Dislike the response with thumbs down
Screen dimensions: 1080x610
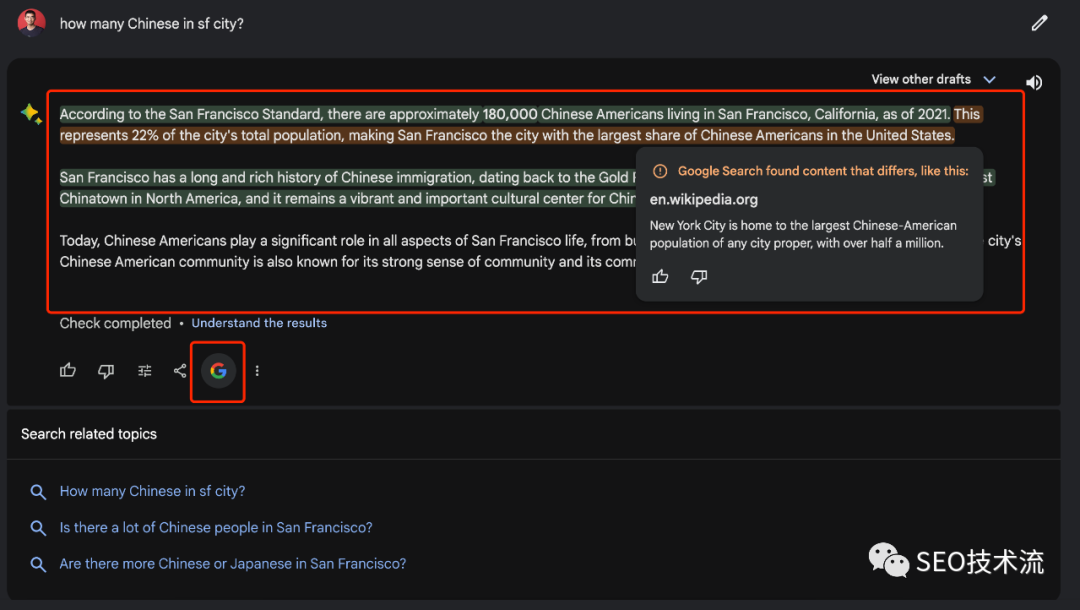coord(106,371)
